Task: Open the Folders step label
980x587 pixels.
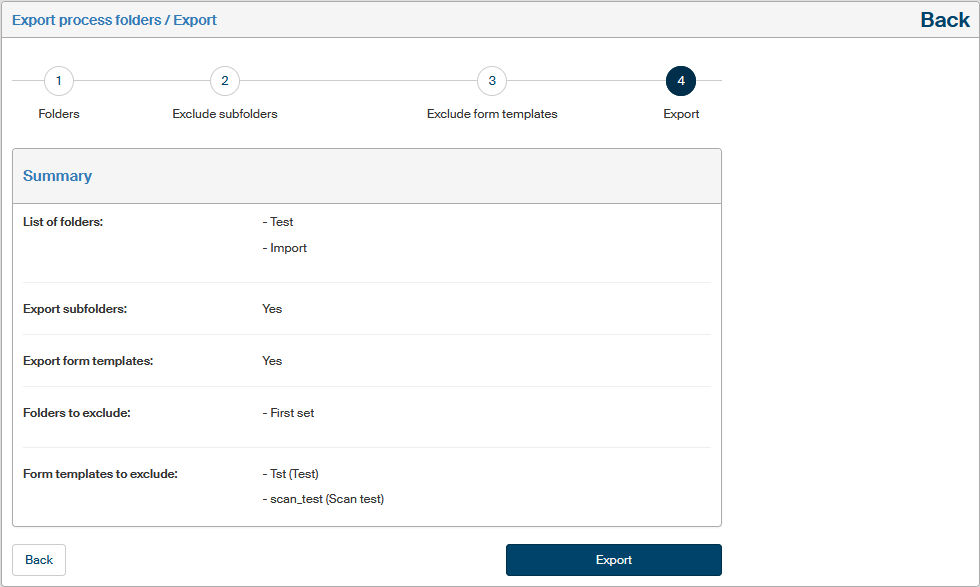Action: [59, 114]
